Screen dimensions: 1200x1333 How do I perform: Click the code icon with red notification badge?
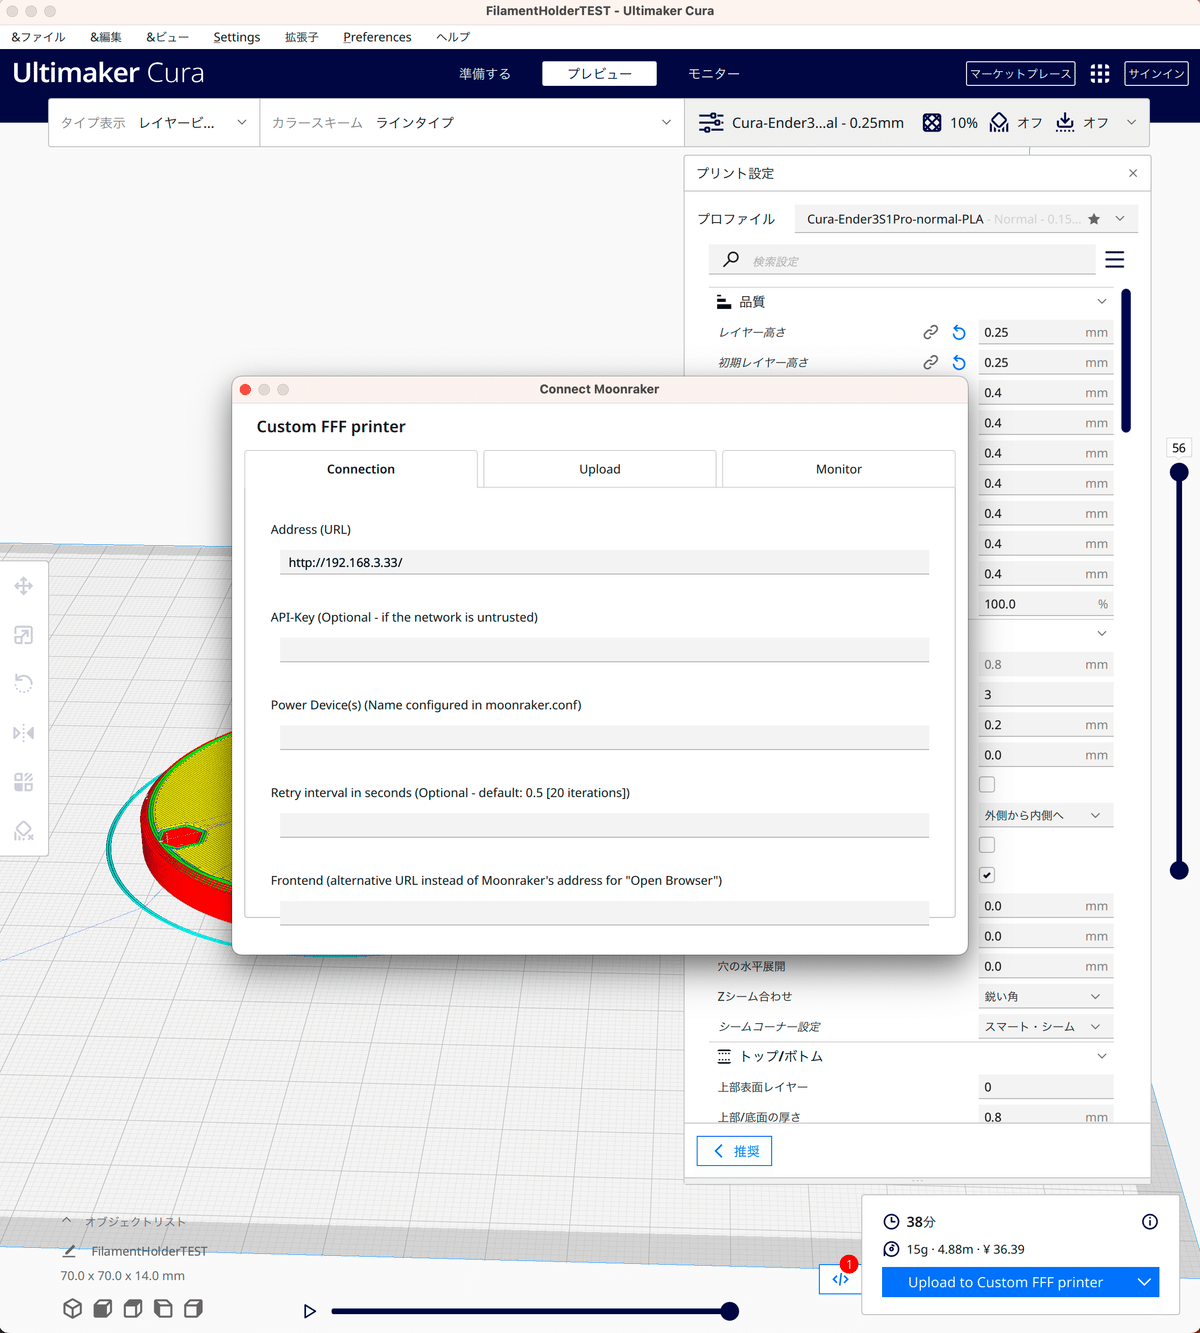click(840, 1278)
